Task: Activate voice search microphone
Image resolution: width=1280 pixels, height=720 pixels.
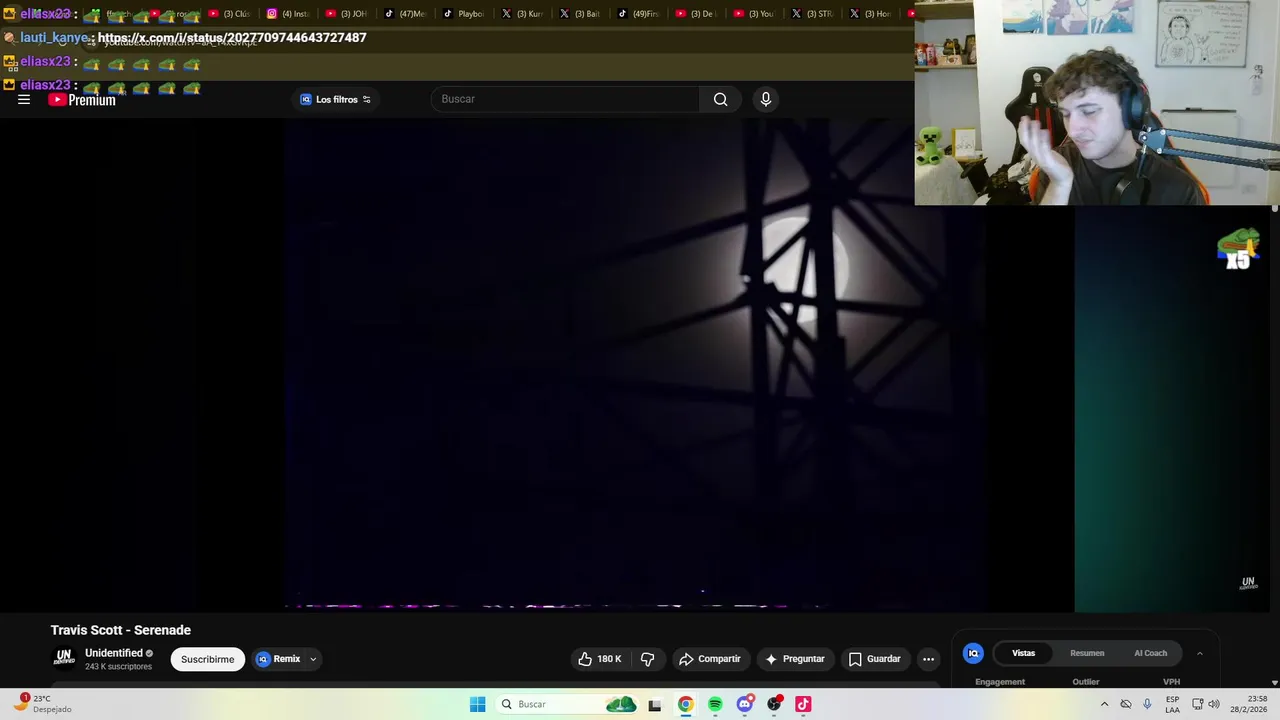Action: (766, 99)
